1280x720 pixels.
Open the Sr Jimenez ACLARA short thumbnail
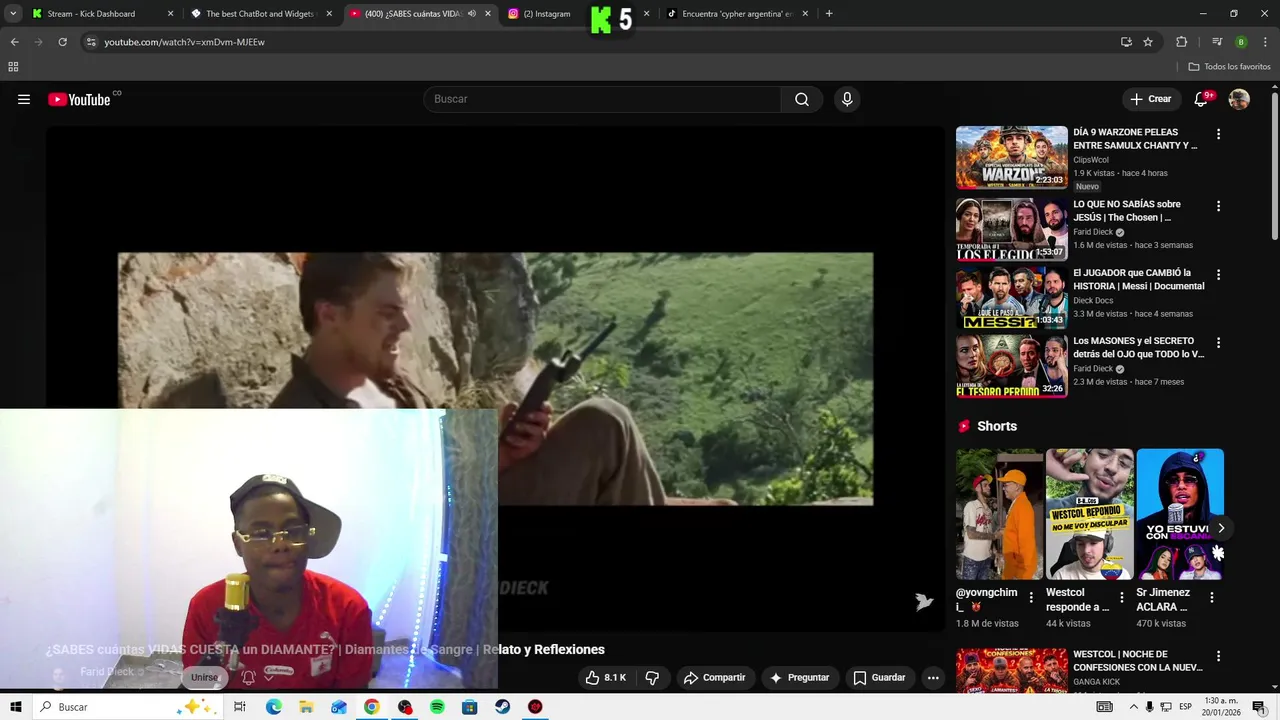pyautogui.click(x=1180, y=514)
